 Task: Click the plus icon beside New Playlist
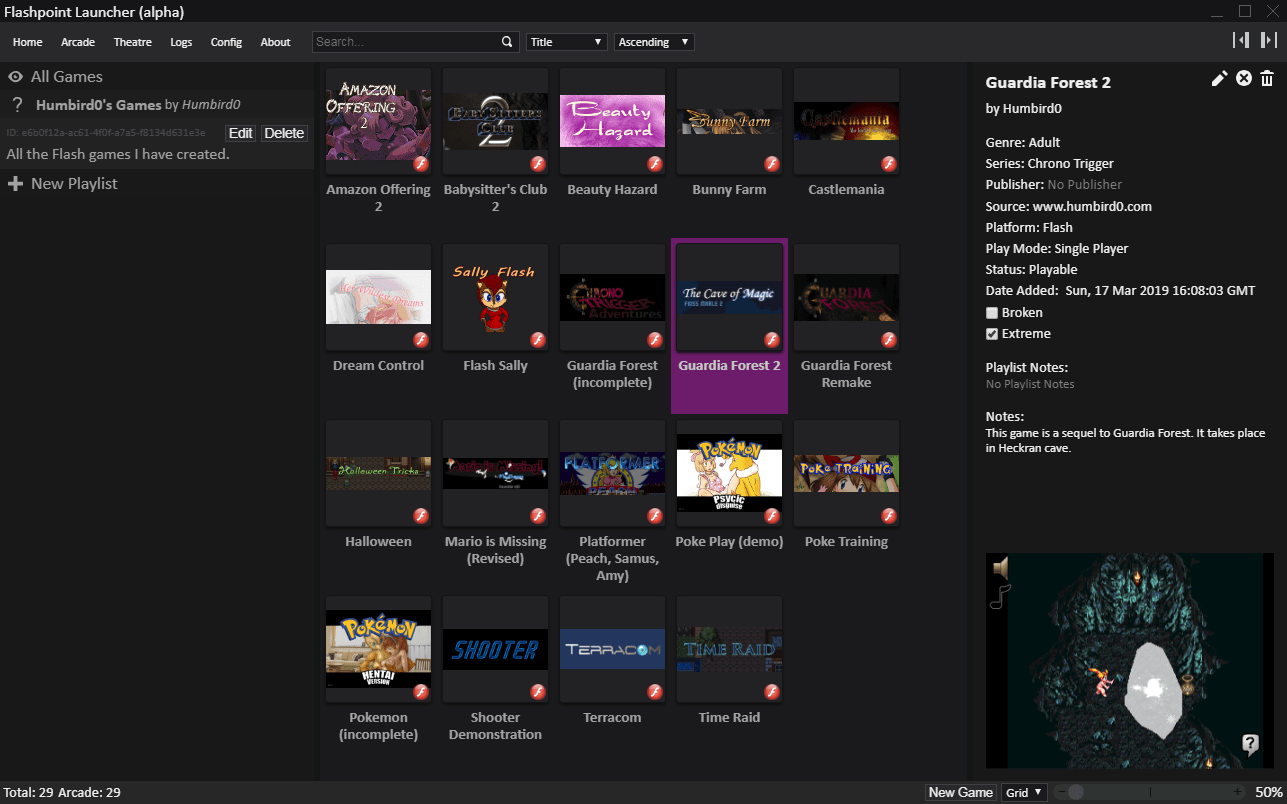pos(16,184)
